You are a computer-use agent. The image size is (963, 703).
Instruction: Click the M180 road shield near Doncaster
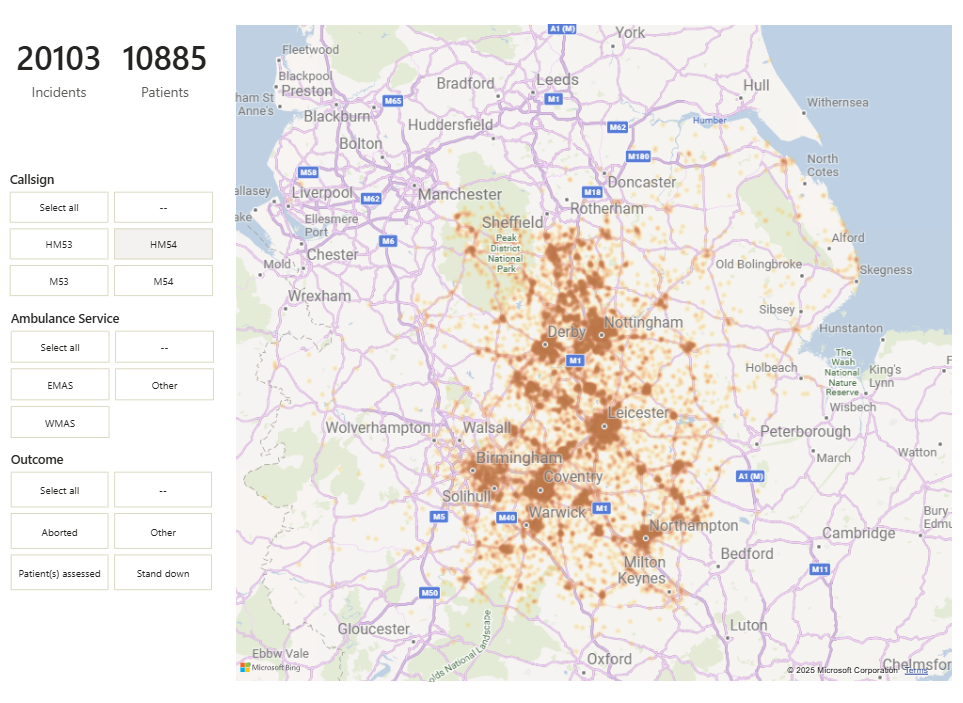tap(638, 157)
